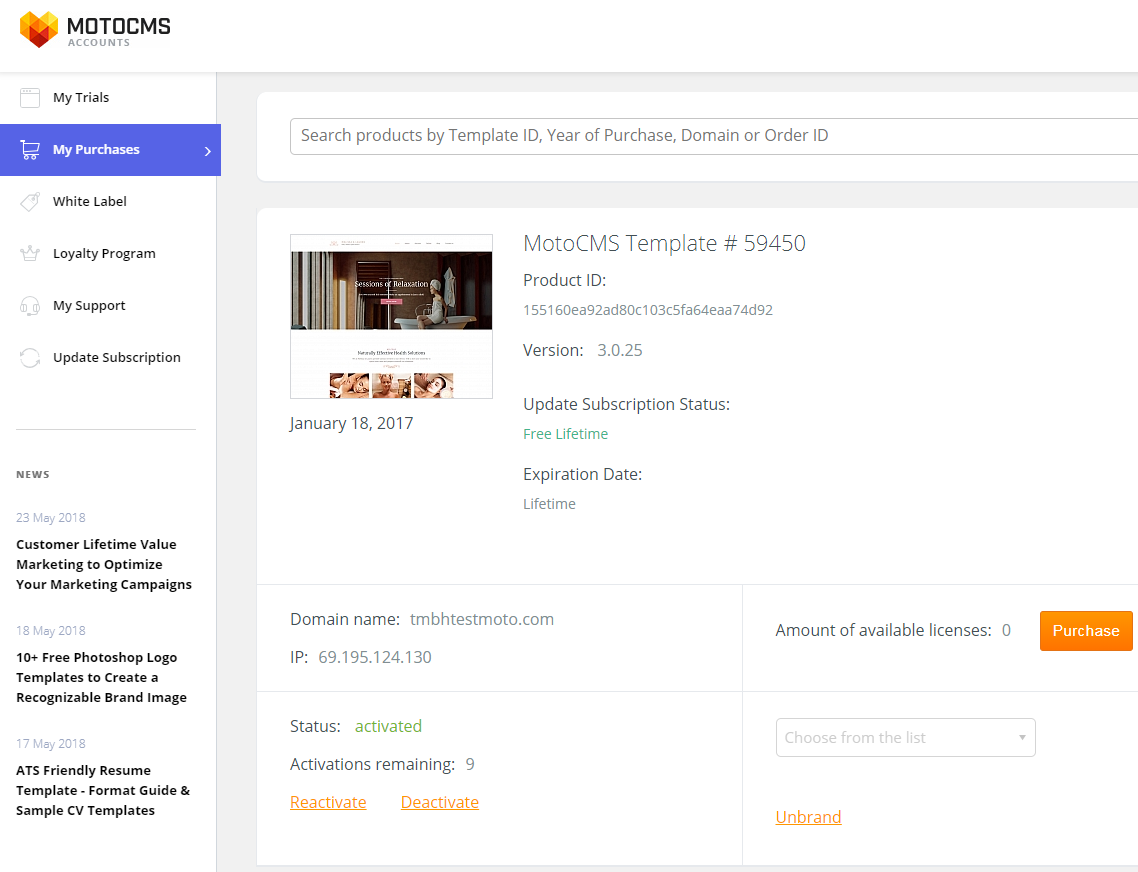Click the Activations remaining value 9
This screenshot has width=1138, height=872.
click(470, 765)
